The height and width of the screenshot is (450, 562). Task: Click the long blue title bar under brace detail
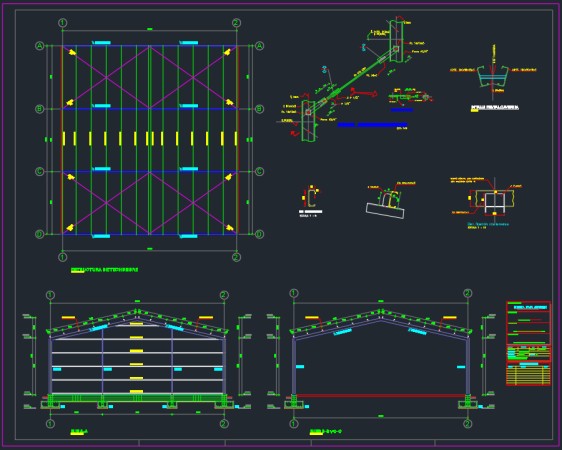(x=372, y=125)
